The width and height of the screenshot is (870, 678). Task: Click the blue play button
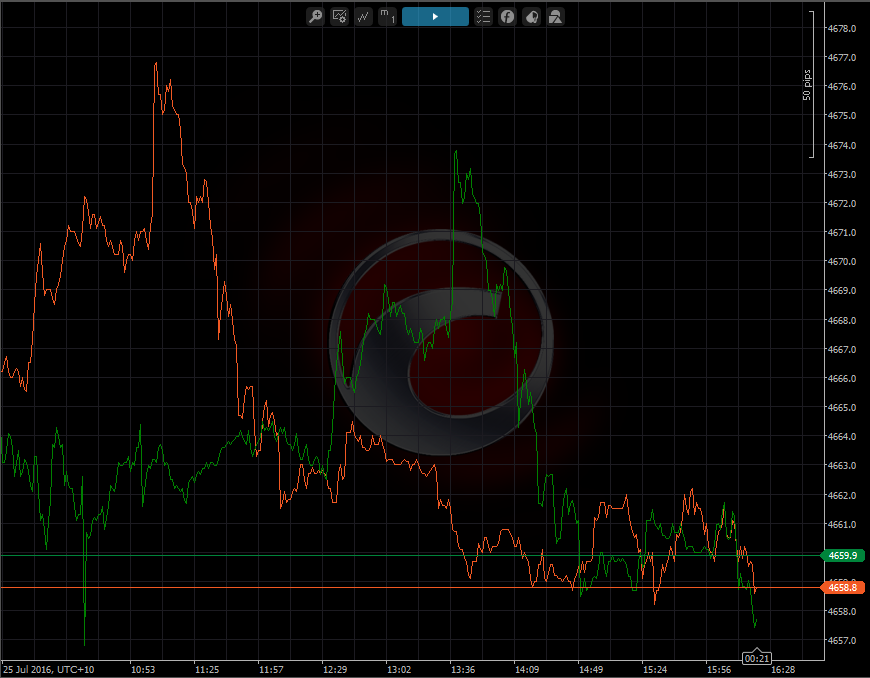coord(435,17)
